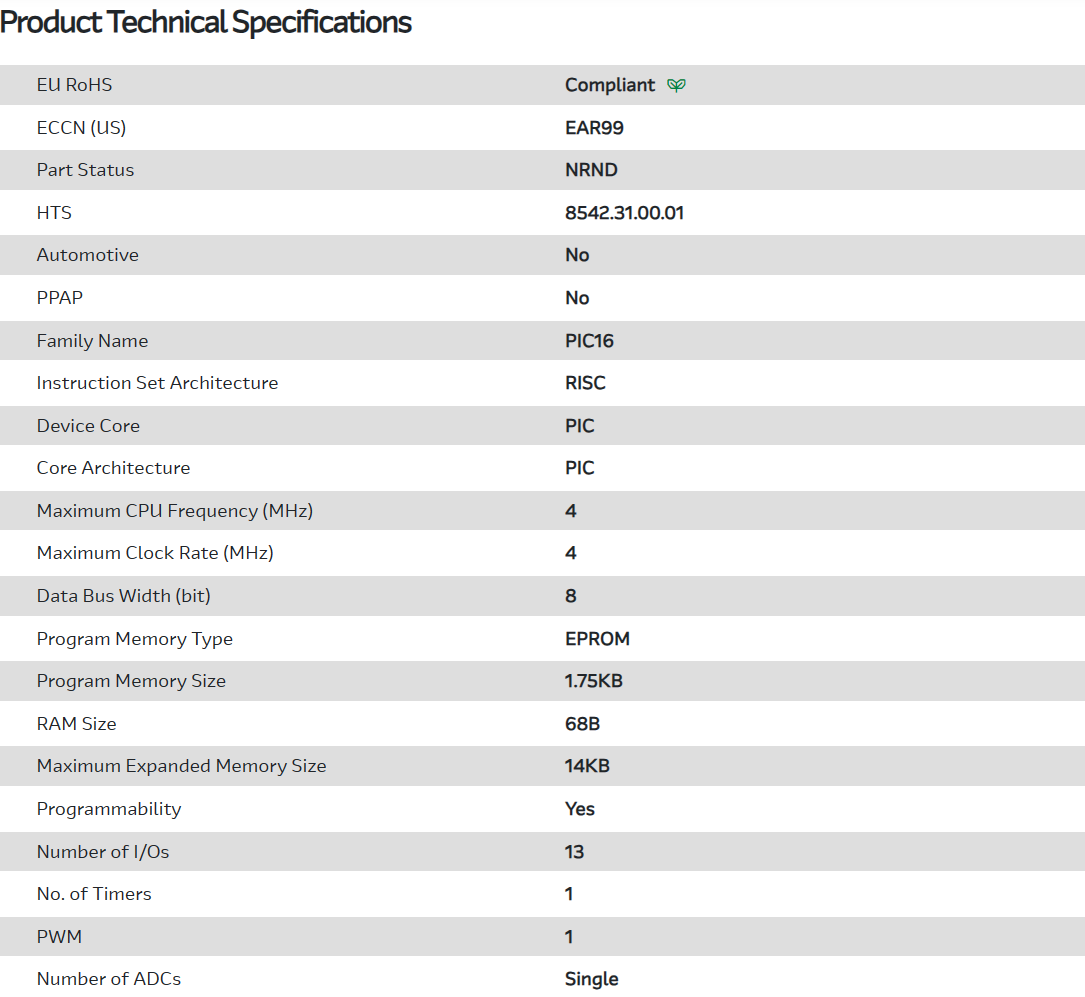Viewport: 1085px width, 997px height.
Task: Click the green leaf RoHS icon
Action: [x=677, y=86]
